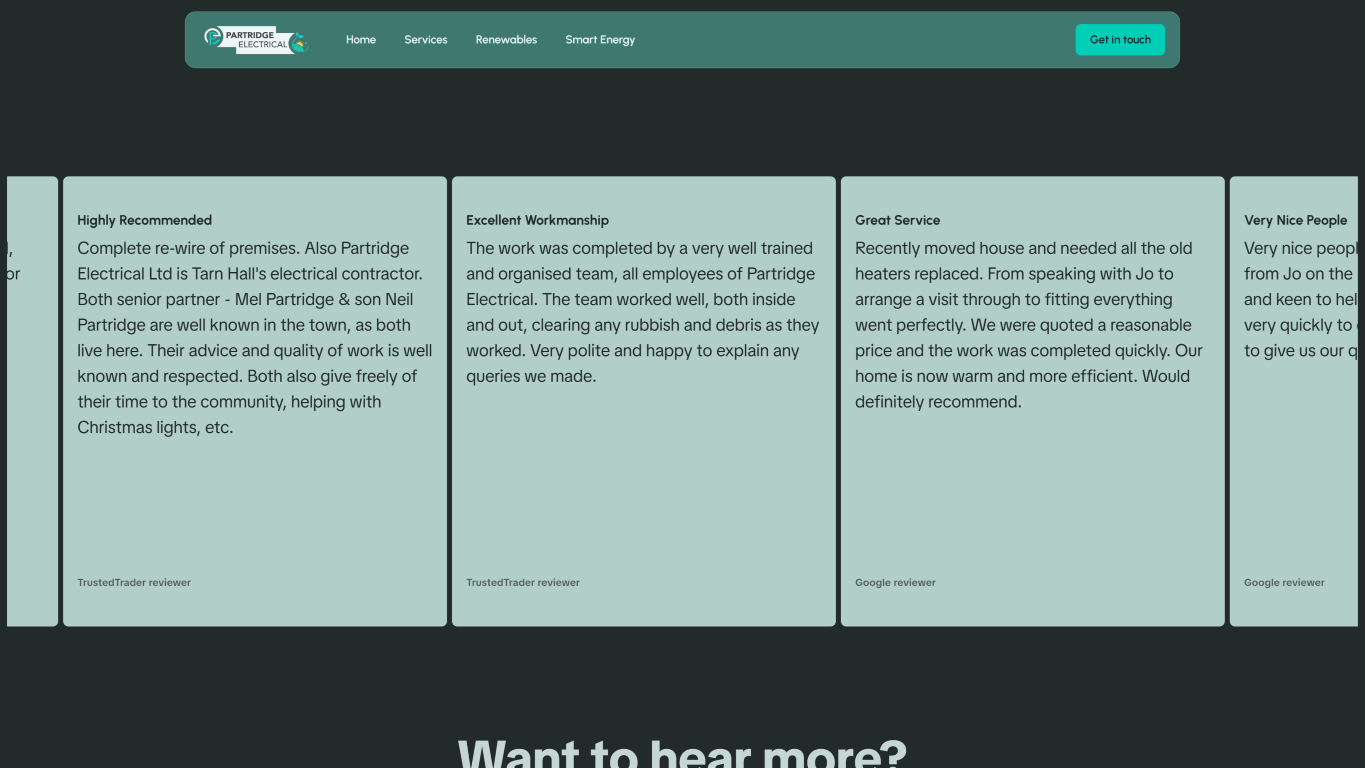Click the Highly Recommended review title

145,220
